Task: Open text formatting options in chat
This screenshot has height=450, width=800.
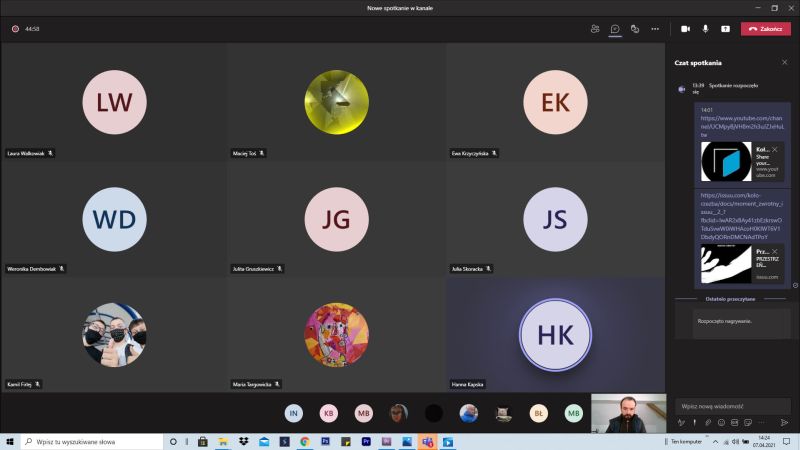Action: click(681, 423)
